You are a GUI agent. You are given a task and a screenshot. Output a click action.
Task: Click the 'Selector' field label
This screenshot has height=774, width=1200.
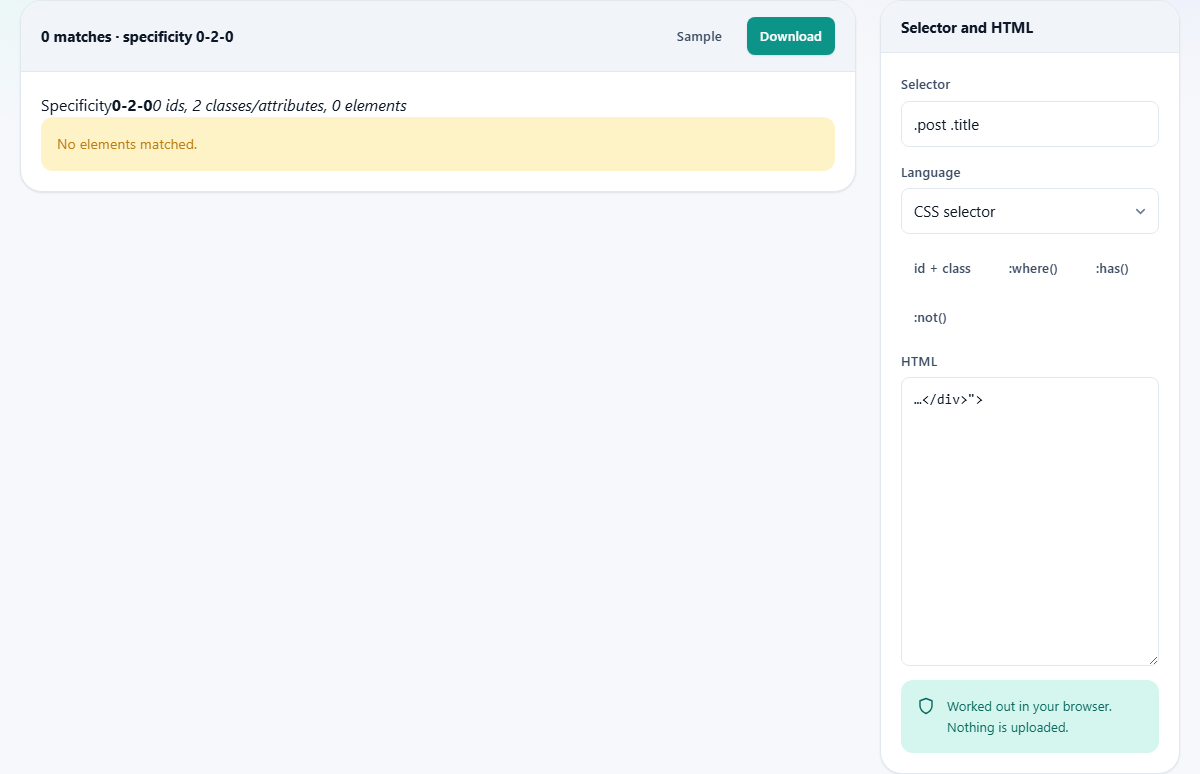tap(926, 84)
